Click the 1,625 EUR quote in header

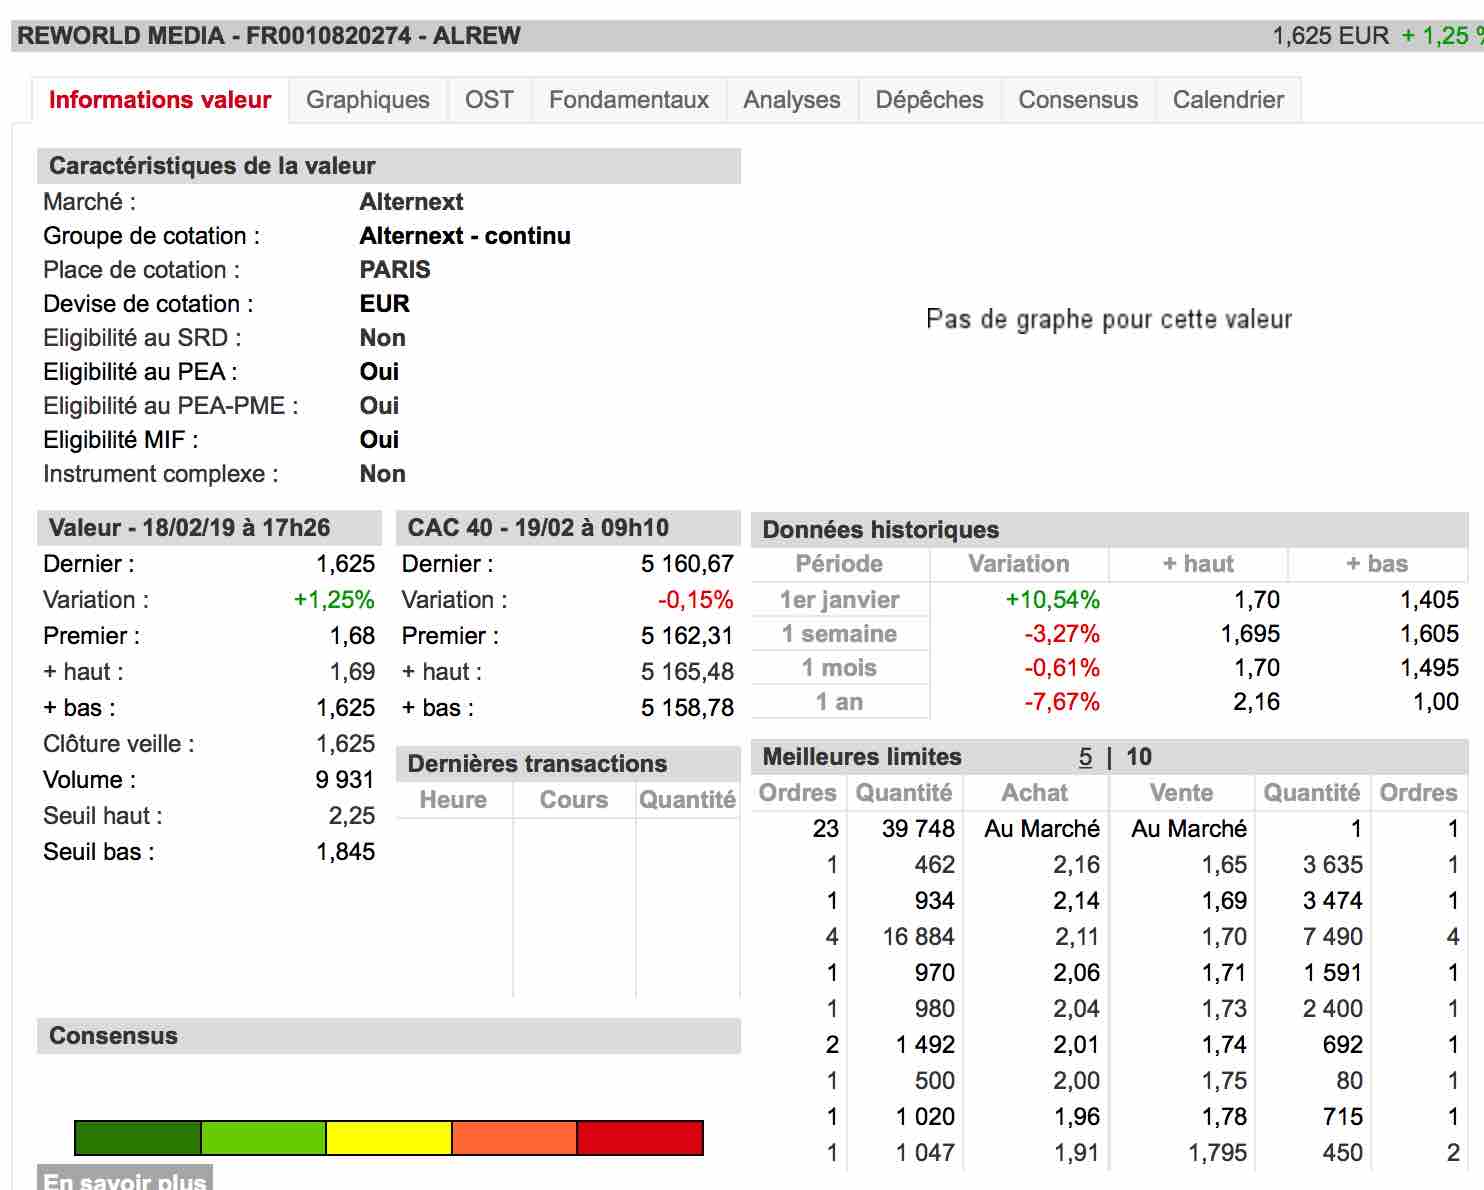pyautogui.click(x=1330, y=36)
